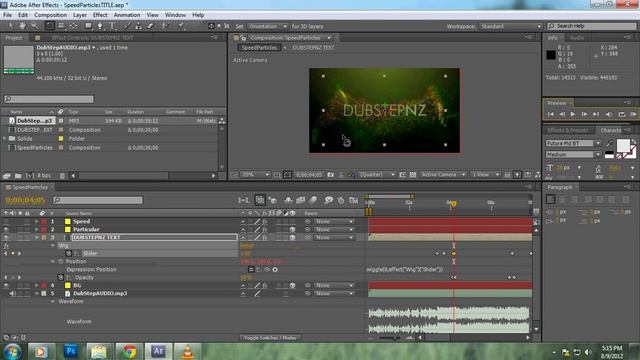The image size is (640, 360).
Task: Select the Brush tool
Action: (127, 26)
